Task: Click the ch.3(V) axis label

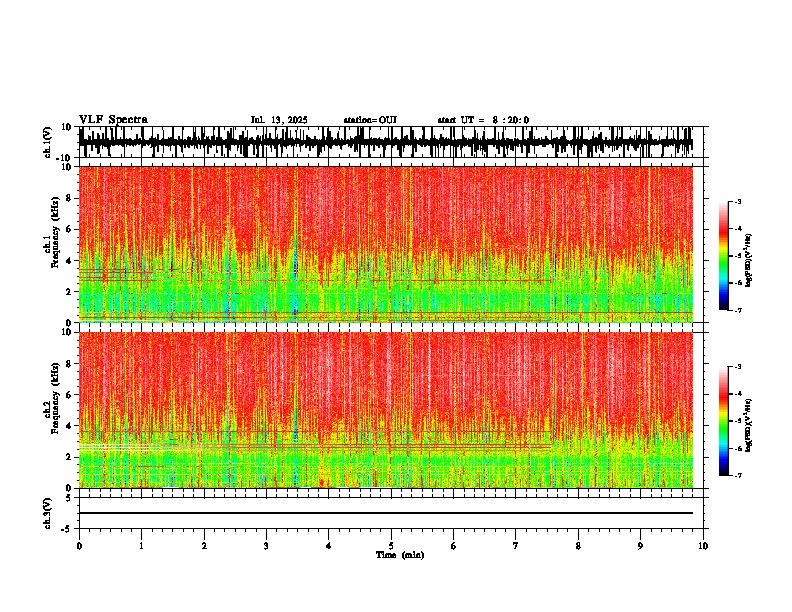Action: (48, 514)
